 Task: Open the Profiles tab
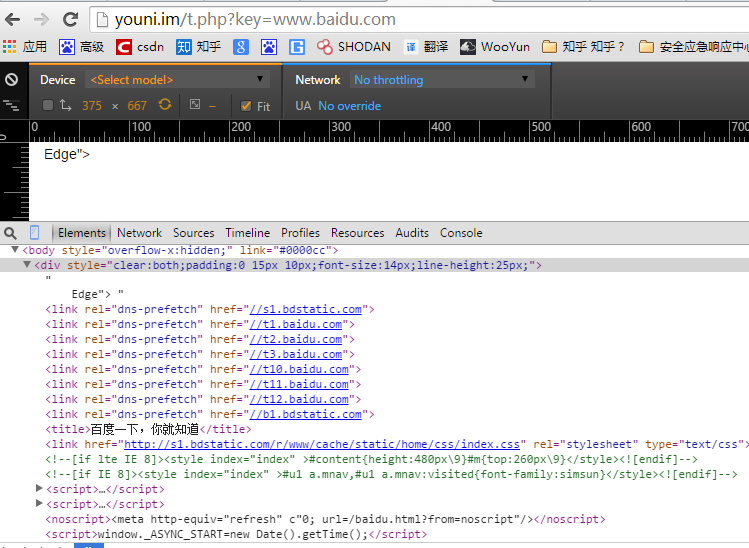point(300,233)
